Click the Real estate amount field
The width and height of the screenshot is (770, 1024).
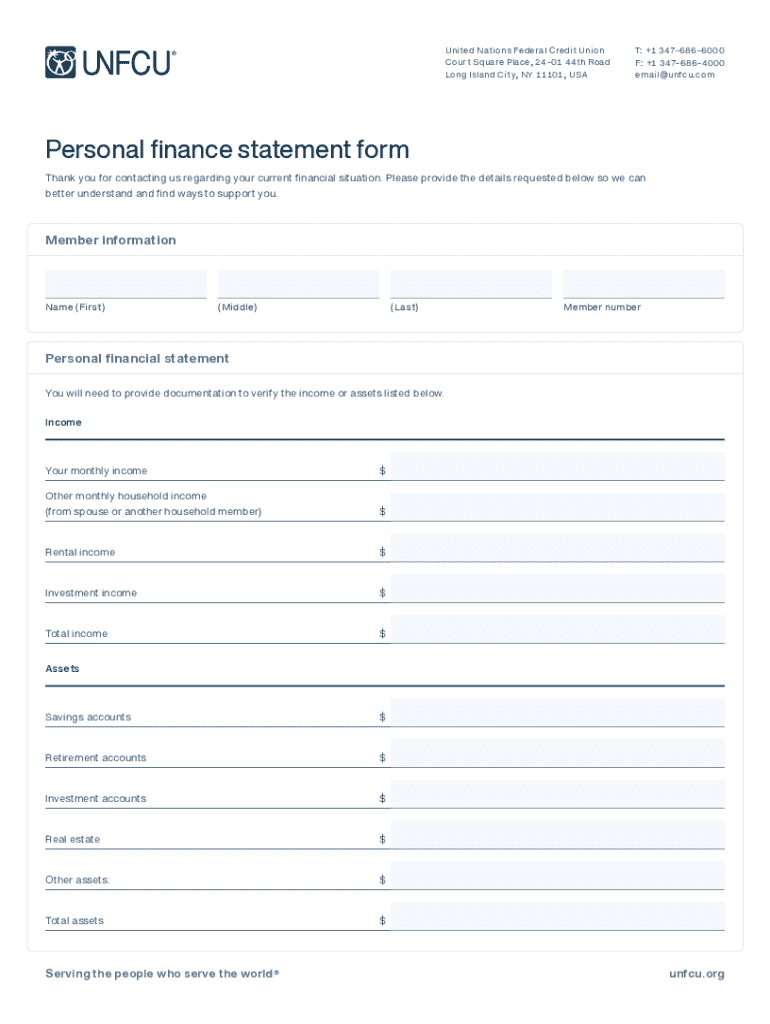tap(557, 835)
